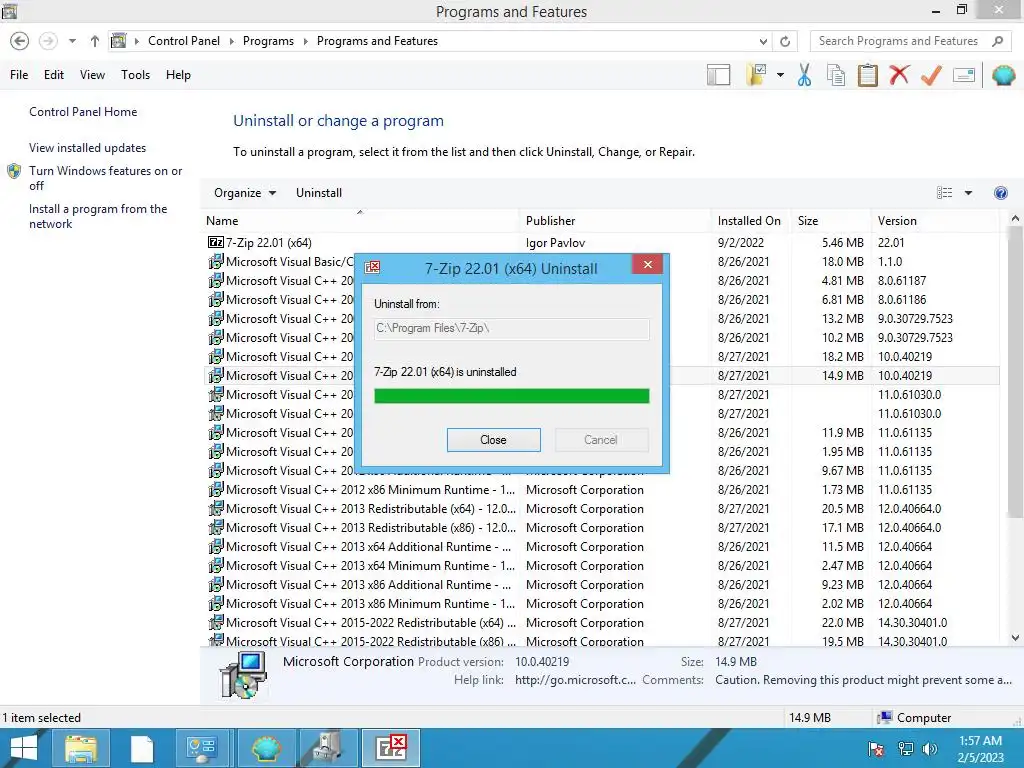
Task: Sort by the Publisher column header
Action: (616, 221)
